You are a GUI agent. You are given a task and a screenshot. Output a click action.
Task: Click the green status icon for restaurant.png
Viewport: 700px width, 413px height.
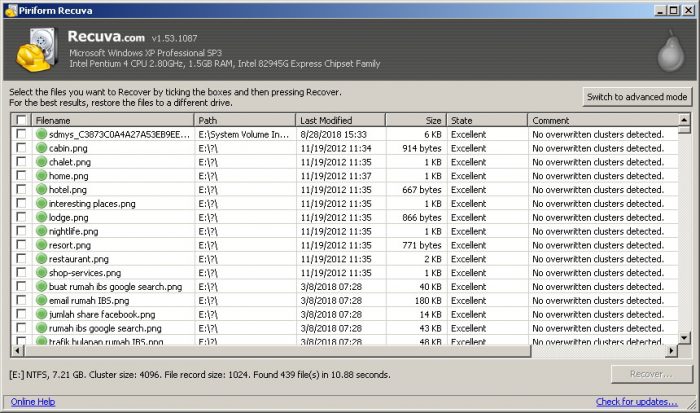click(42, 259)
